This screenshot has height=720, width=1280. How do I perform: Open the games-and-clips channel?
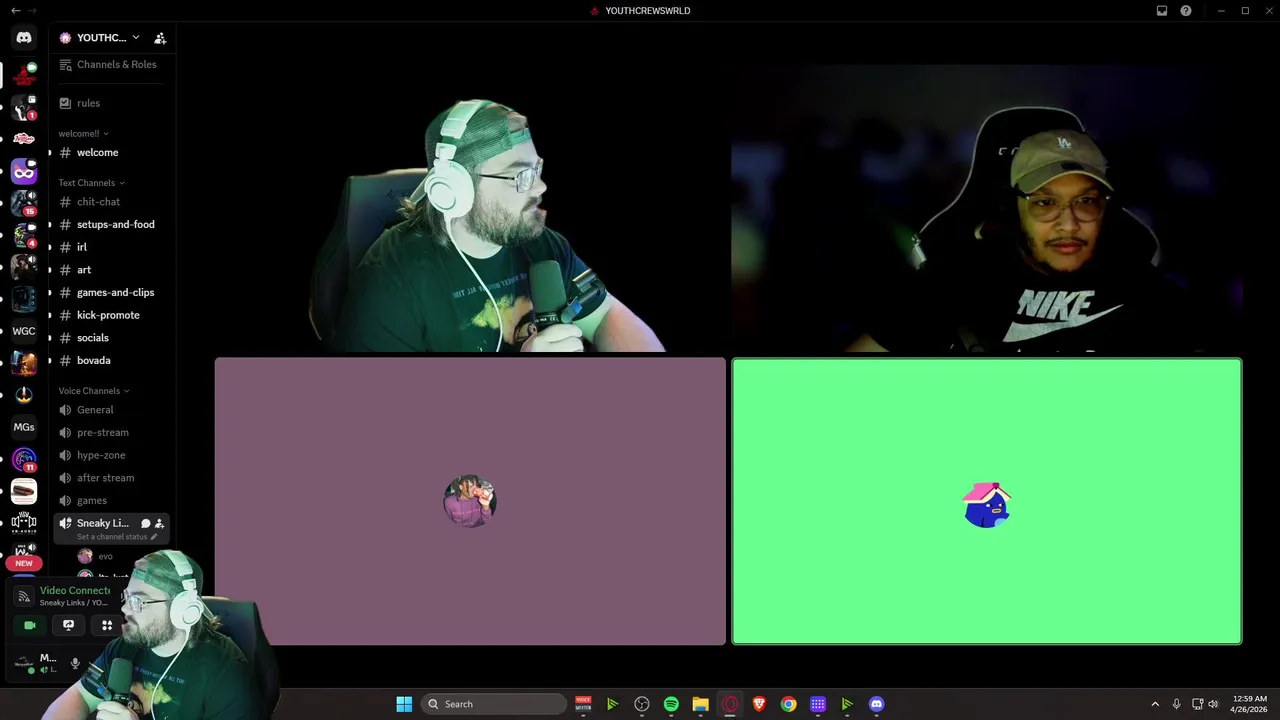[112, 292]
